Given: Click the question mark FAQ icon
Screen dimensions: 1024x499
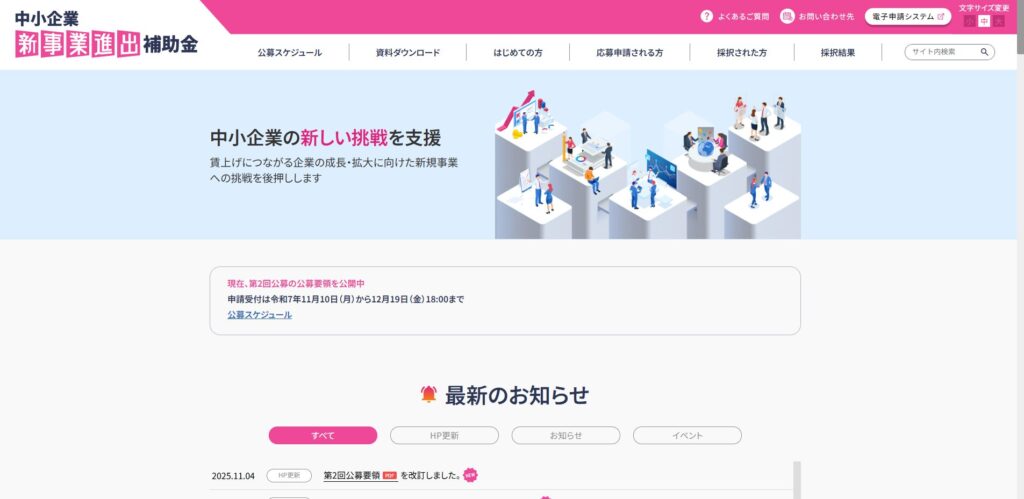Looking at the screenshot, I should click(x=706, y=16).
